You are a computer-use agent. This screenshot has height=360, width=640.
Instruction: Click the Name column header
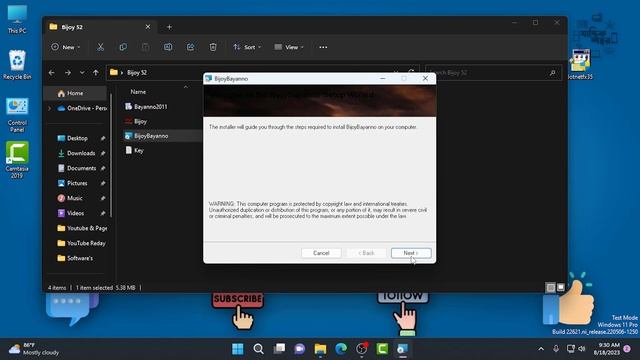[138, 92]
